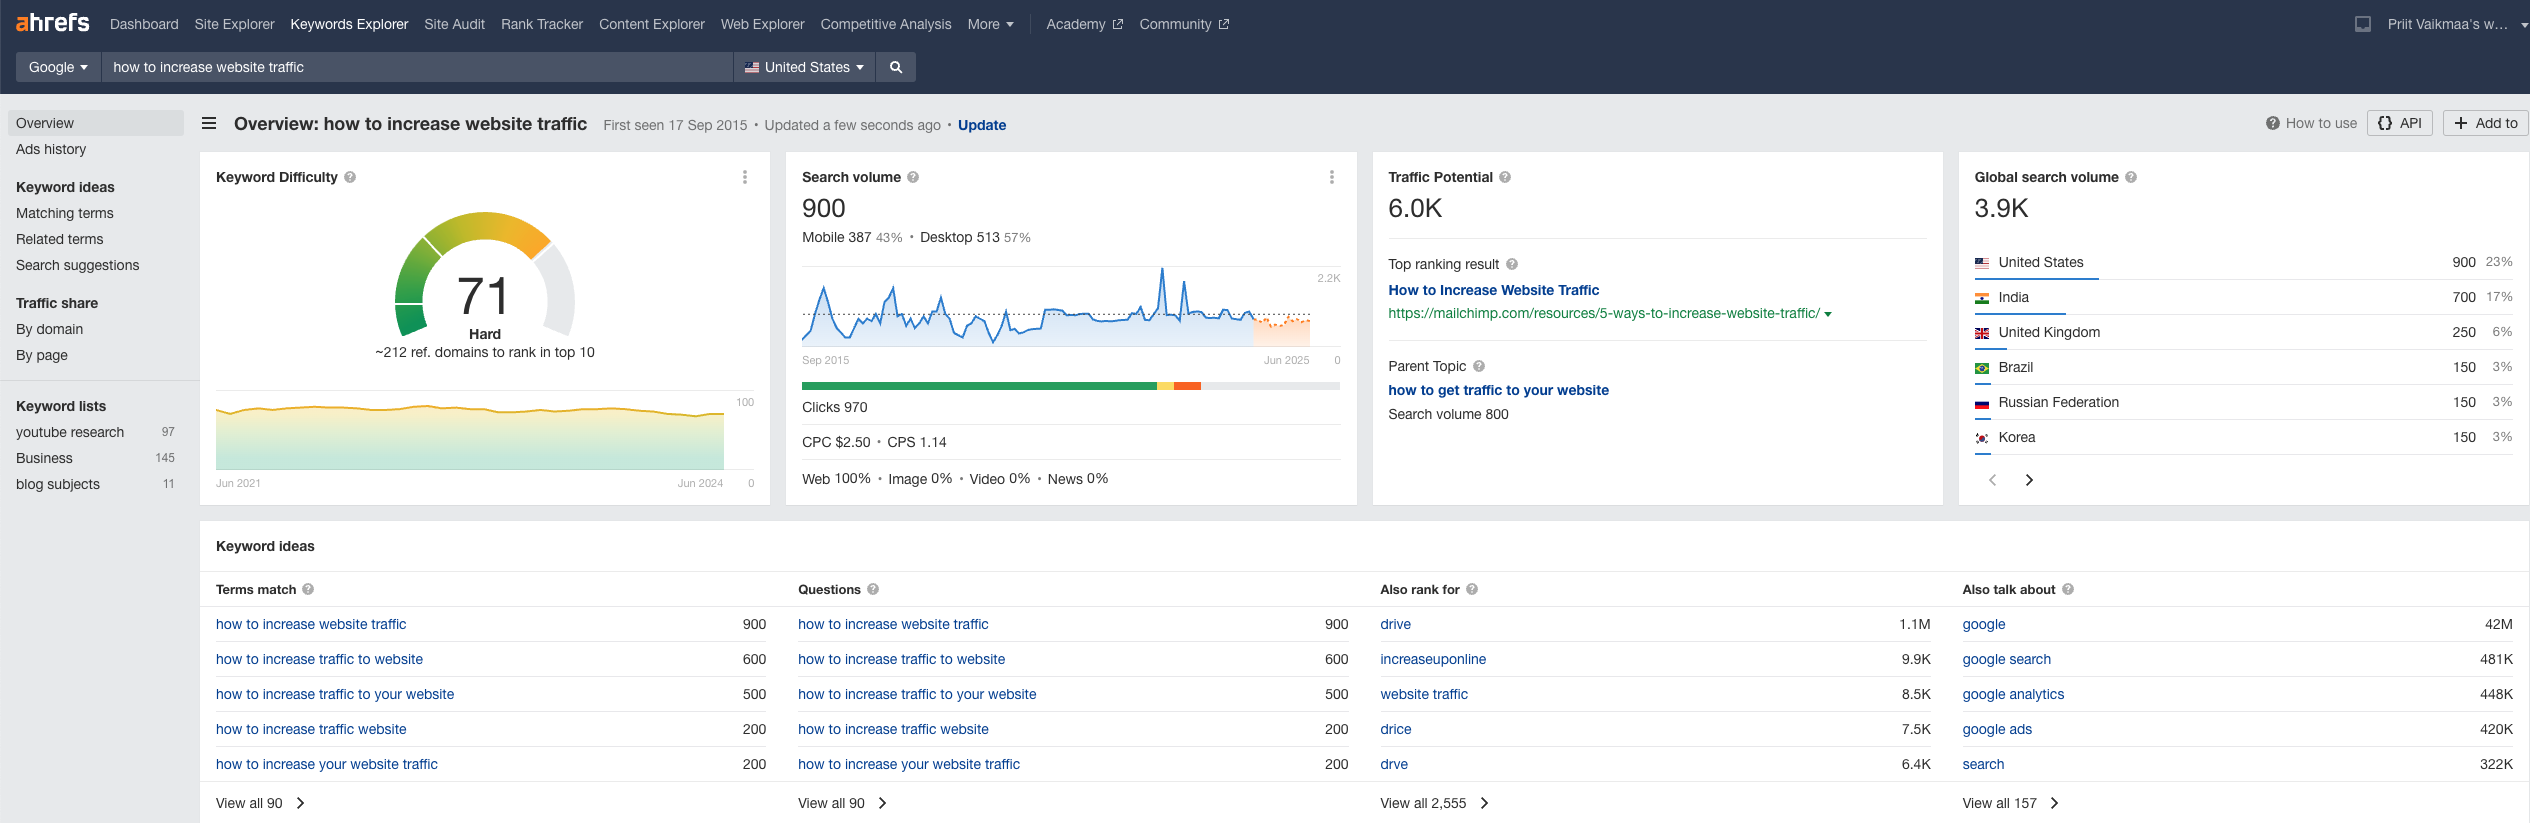Expand View all 90 Terms match

pyautogui.click(x=260, y=803)
